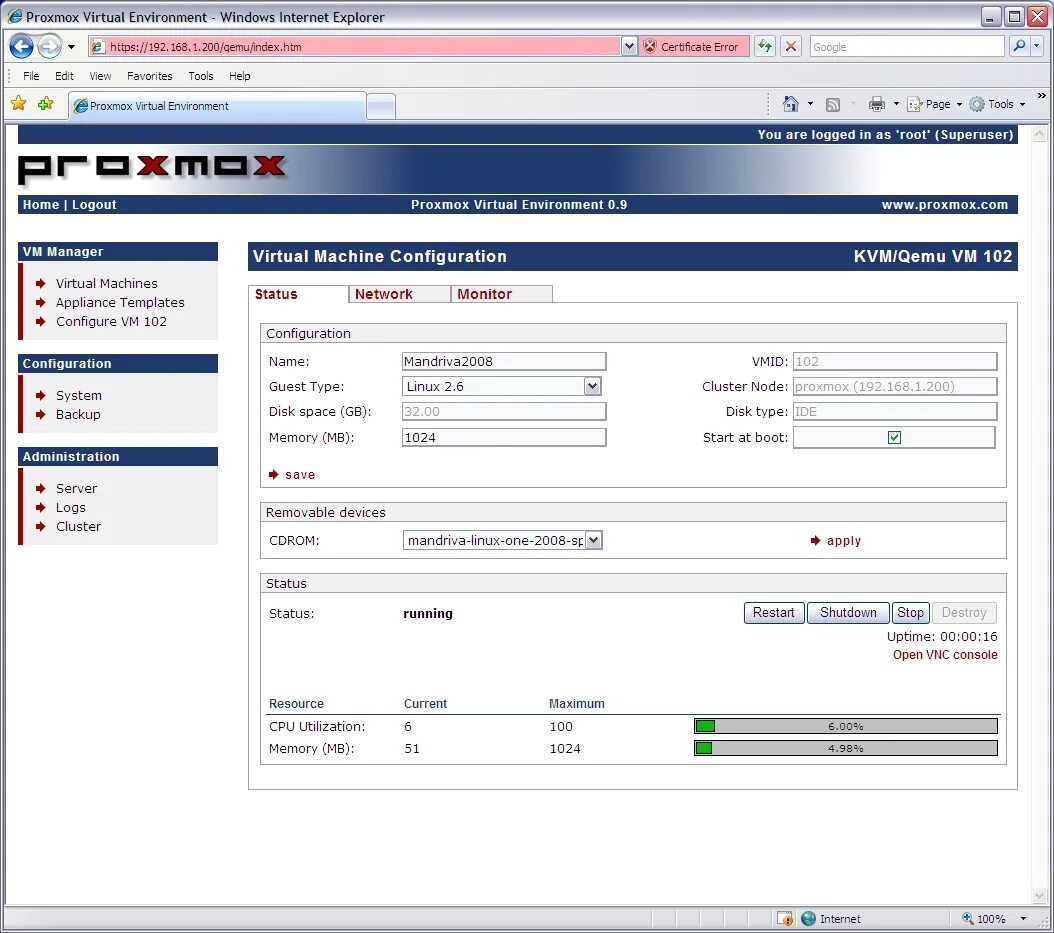Click the Memory usage progress bar

846,748
